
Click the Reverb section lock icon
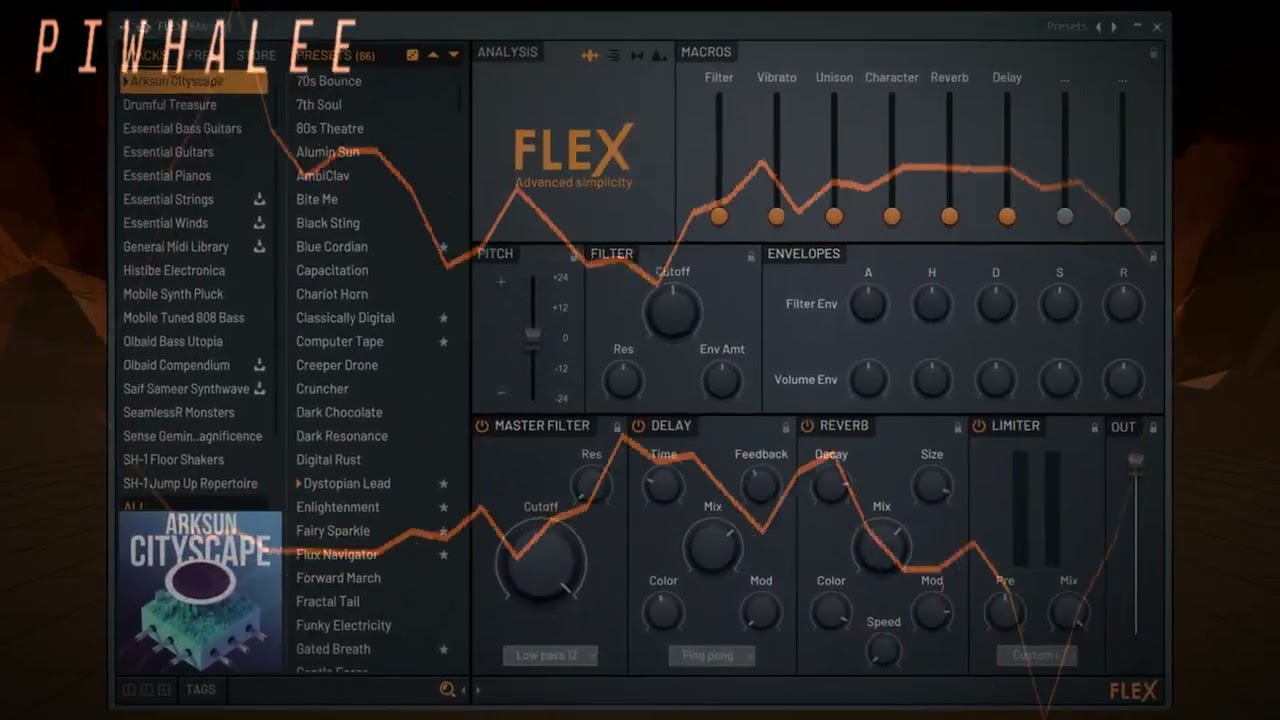[957, 427]
